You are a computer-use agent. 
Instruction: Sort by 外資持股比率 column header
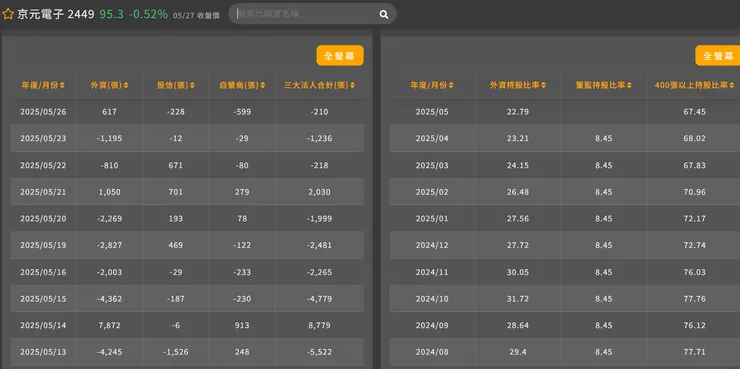pos(518,85)
